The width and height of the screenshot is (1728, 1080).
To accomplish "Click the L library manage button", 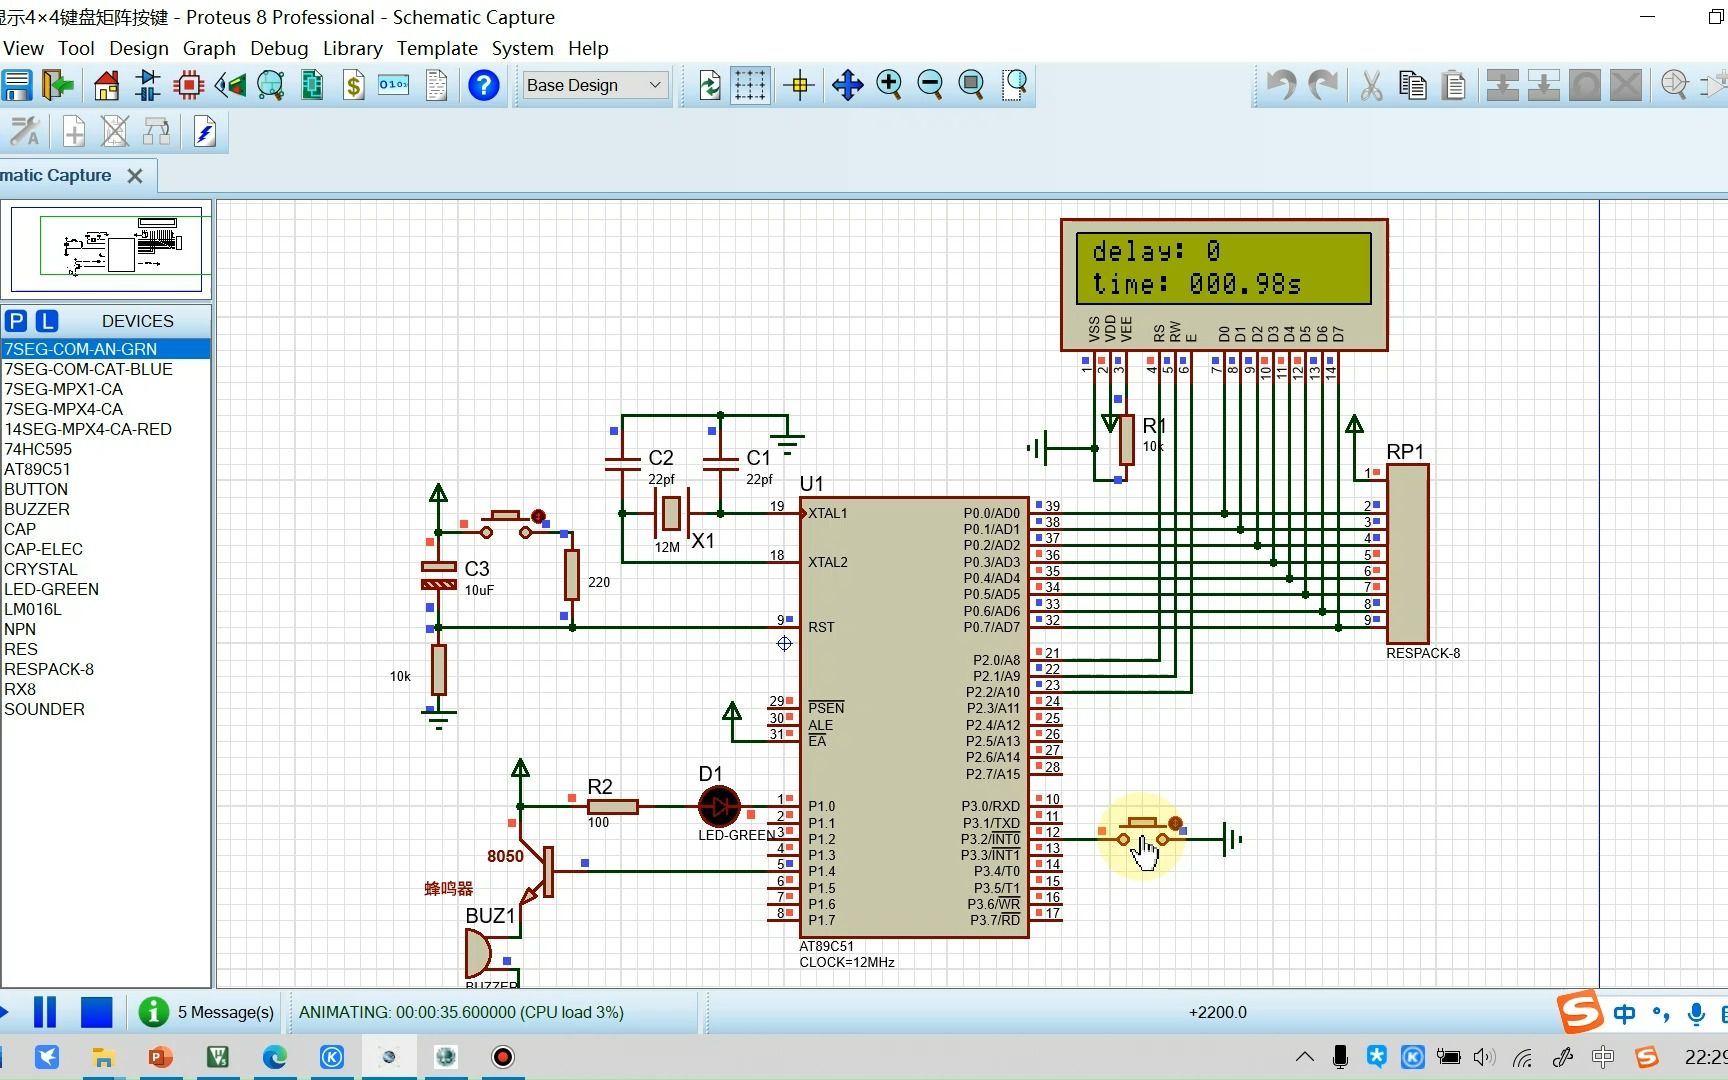I will (47, 321).
